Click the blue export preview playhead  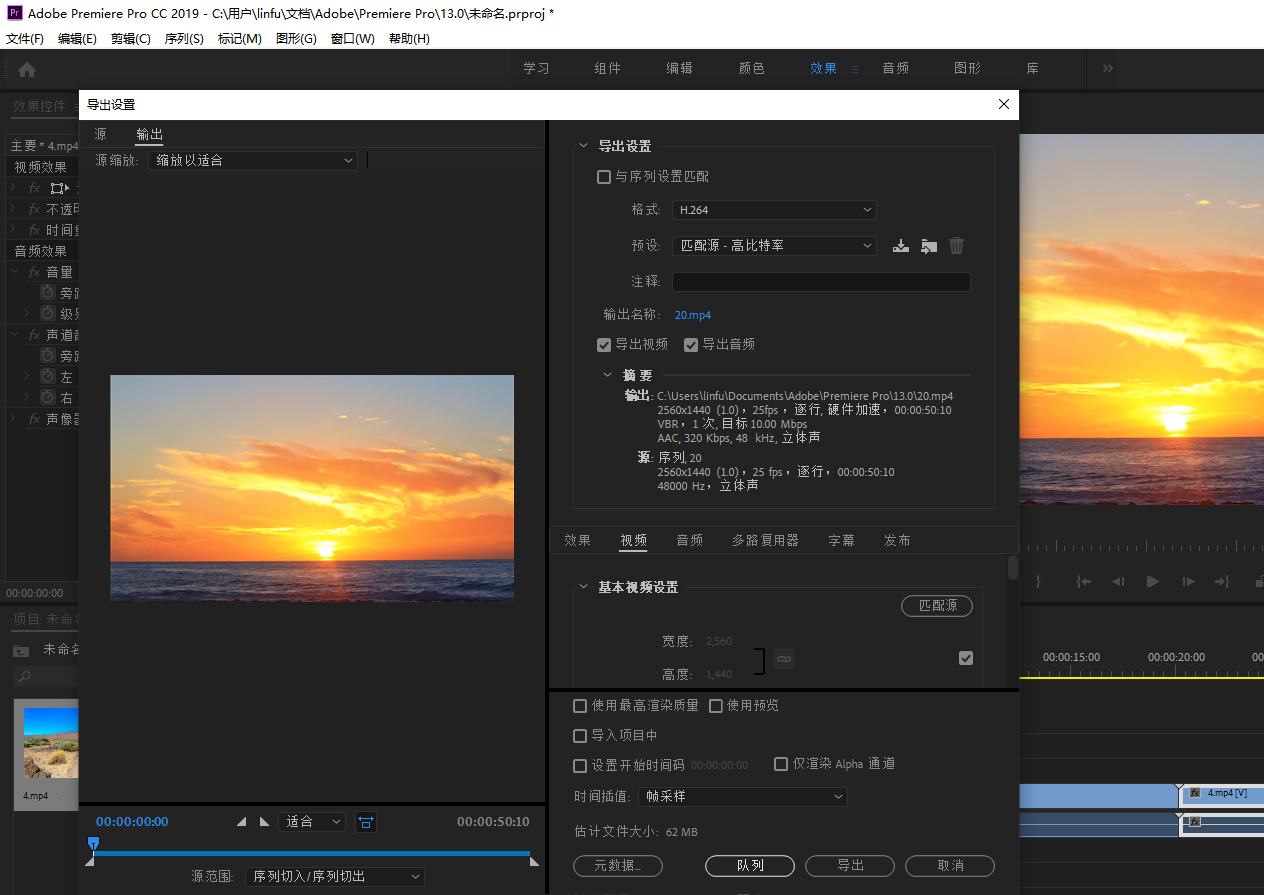pos(93,844)
